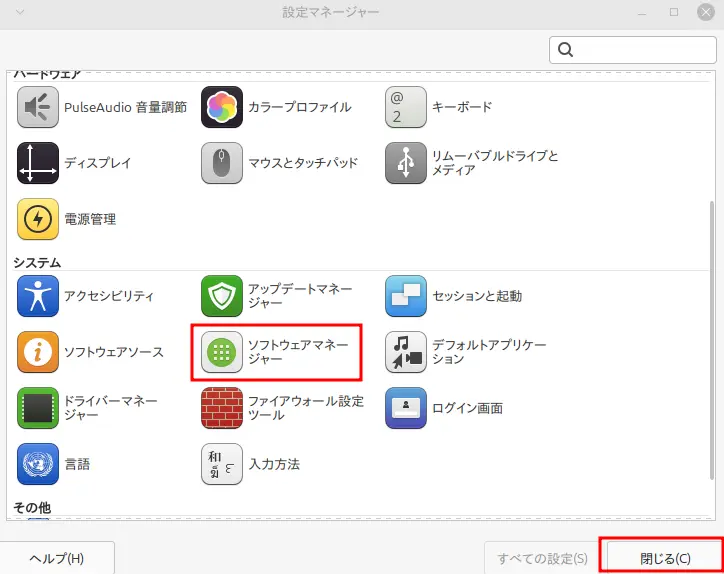Screen dimensions: 724x574
Task: Click the 言語 label
Action: 77,464
